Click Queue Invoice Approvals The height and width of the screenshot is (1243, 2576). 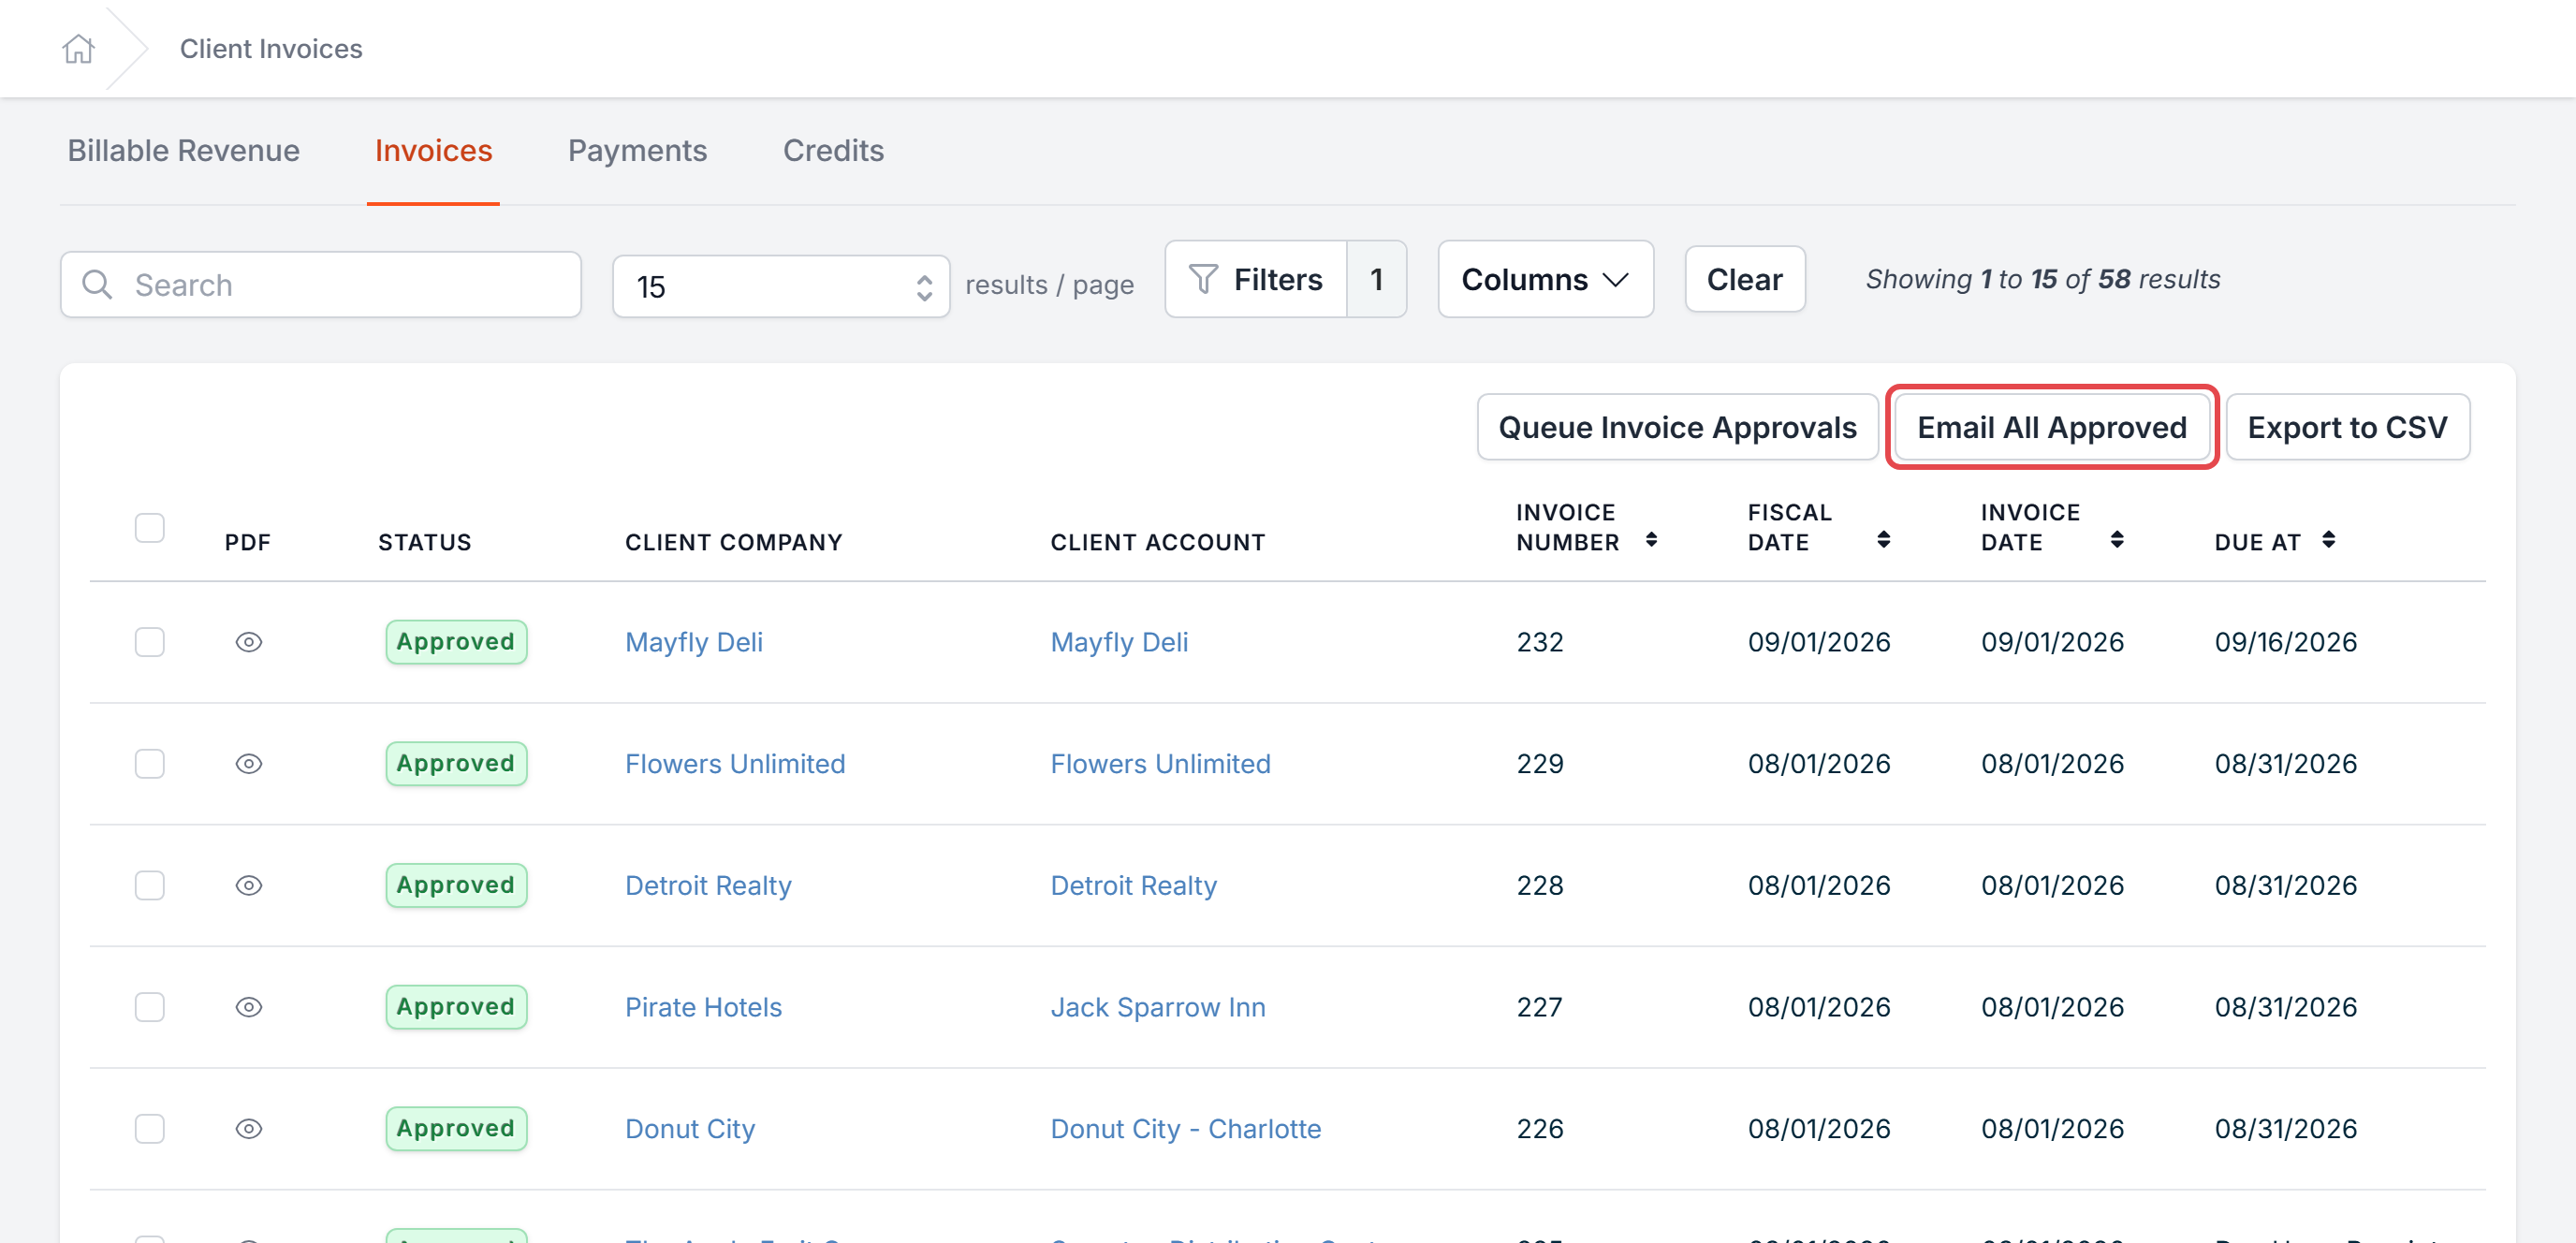[x=1677, y=428]
